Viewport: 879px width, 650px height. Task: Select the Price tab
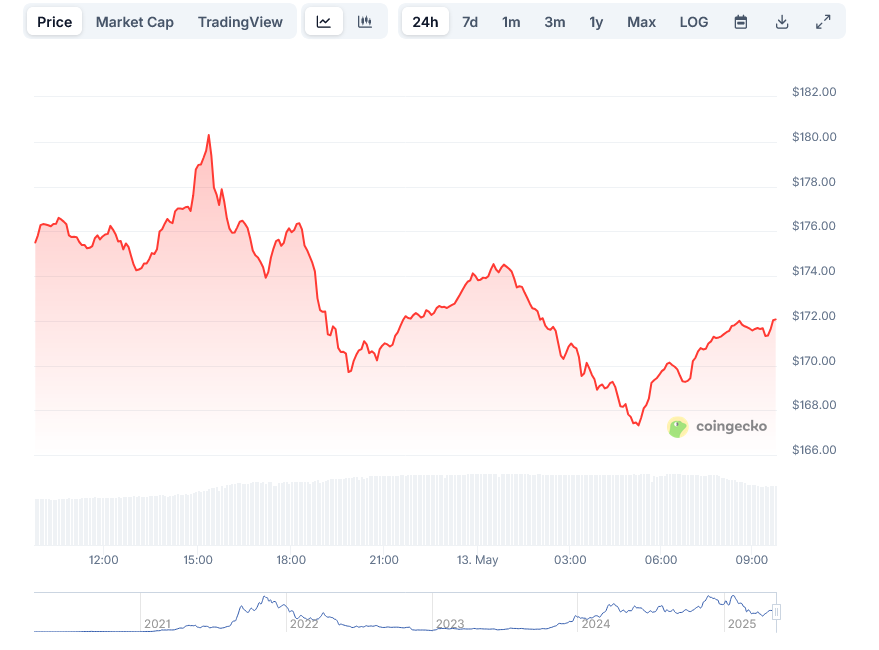55,22
